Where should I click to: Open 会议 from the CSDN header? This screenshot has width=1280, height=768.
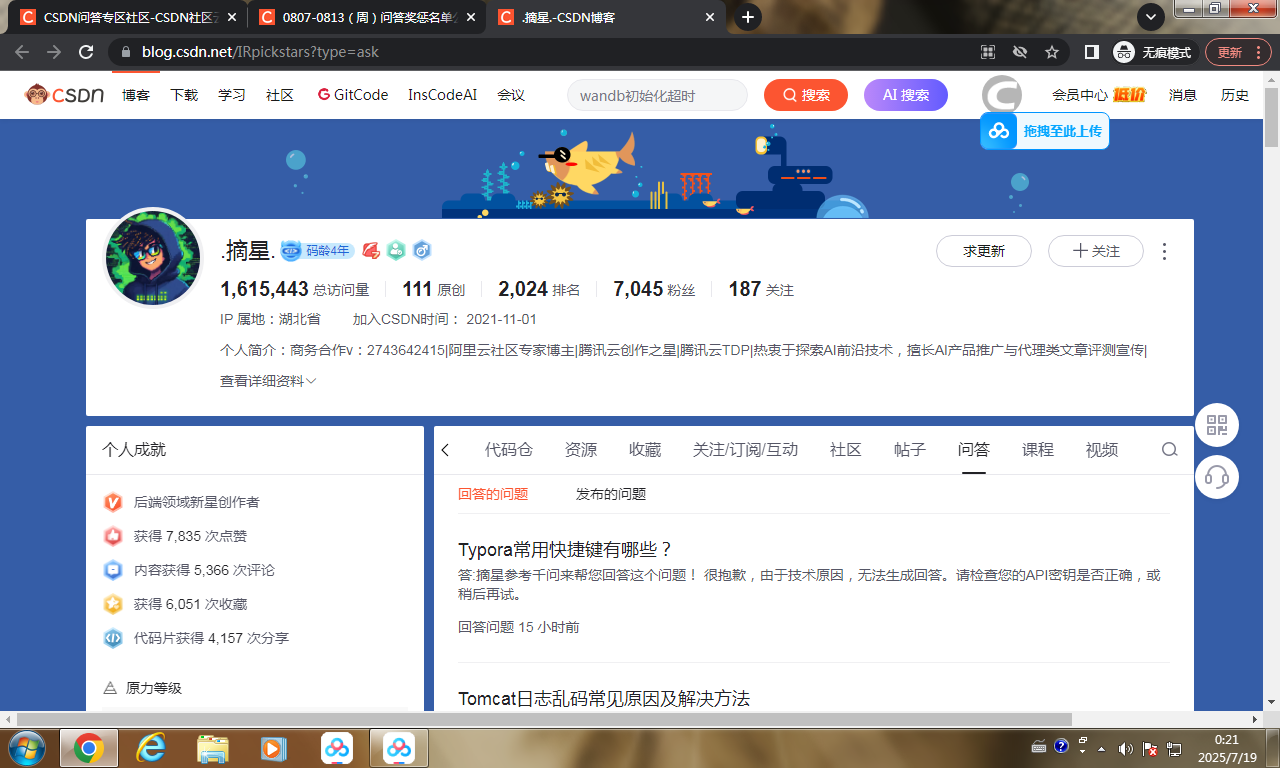(511, 95)
